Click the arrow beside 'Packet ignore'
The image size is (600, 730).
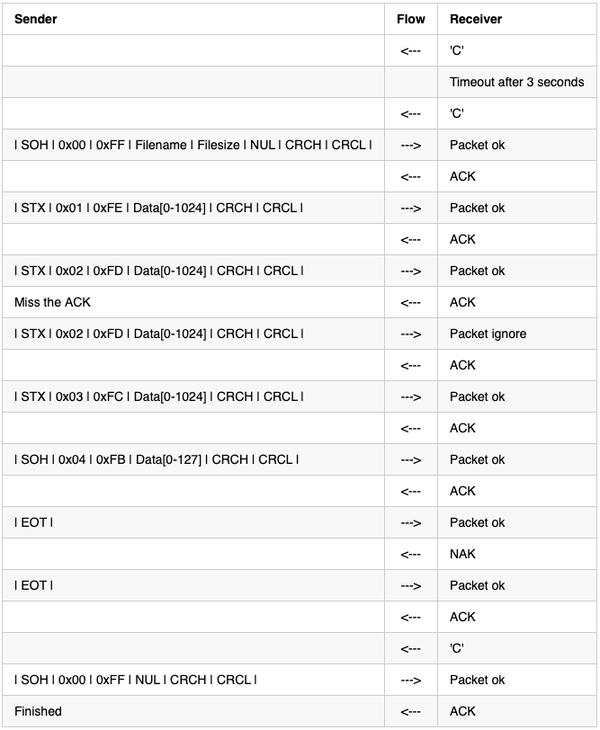click(410, 334)
